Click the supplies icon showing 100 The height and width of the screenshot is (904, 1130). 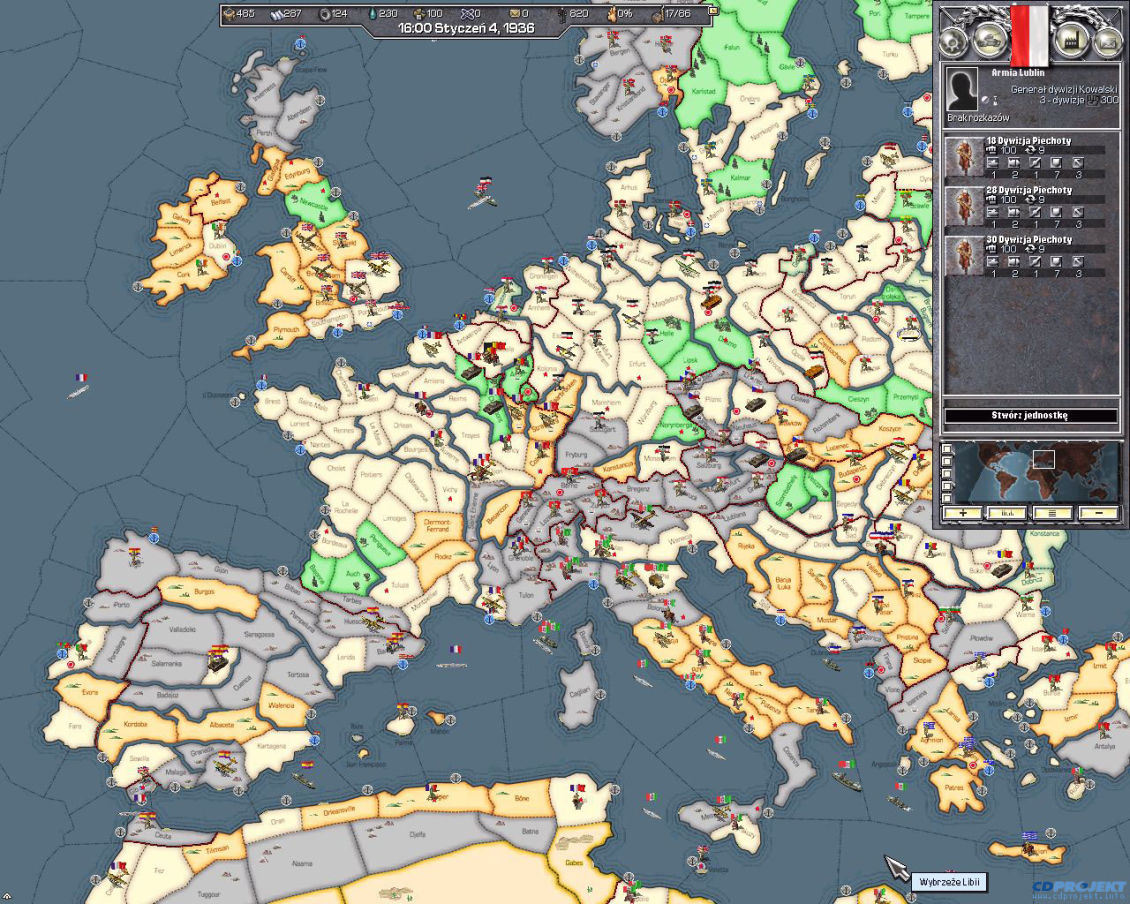(x=418, y=14)
